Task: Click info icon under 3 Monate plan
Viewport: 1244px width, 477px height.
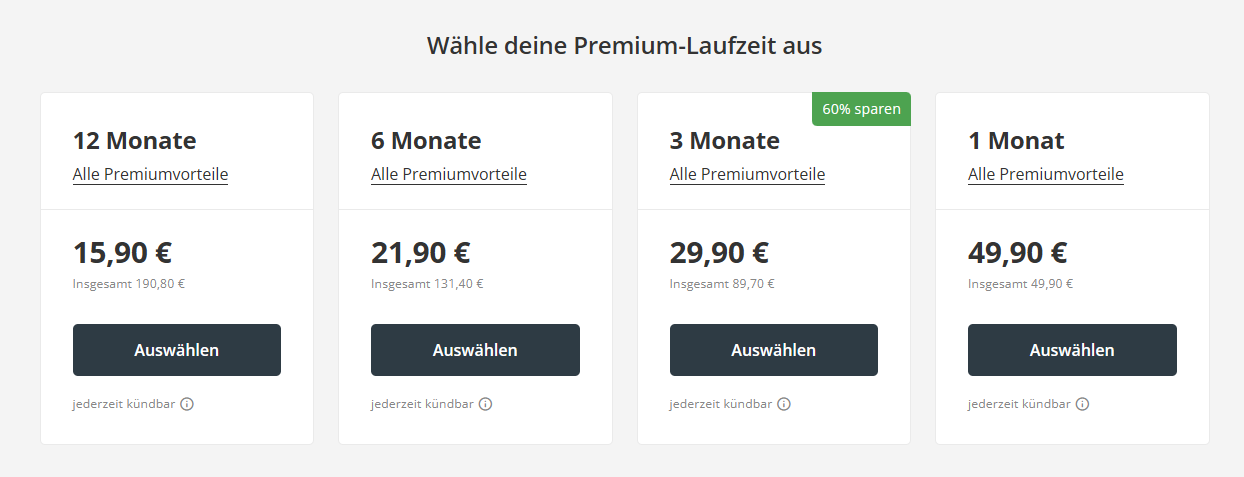Action: click(784, 404)
